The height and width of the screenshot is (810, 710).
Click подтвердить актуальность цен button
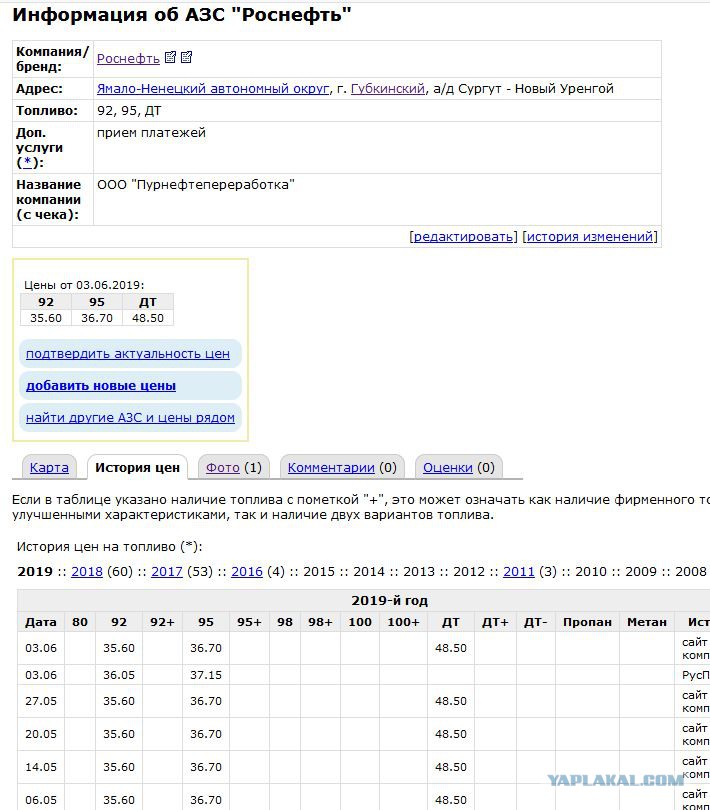128,354
